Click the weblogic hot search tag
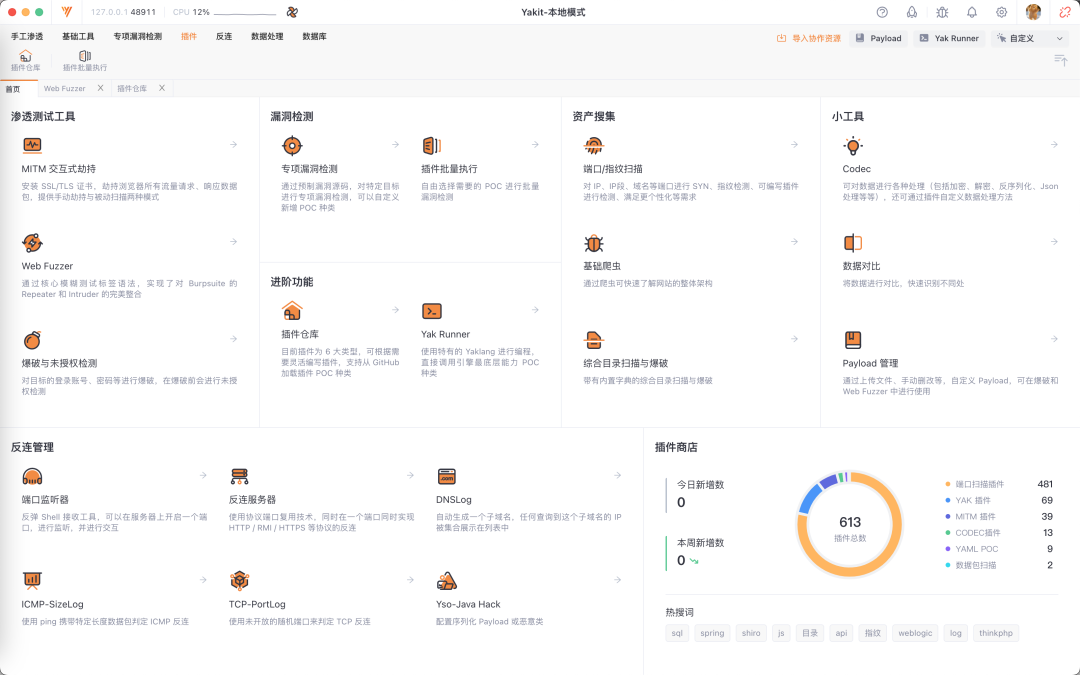This screenshot has height=675, width=1080. click(x=915, y=633)
